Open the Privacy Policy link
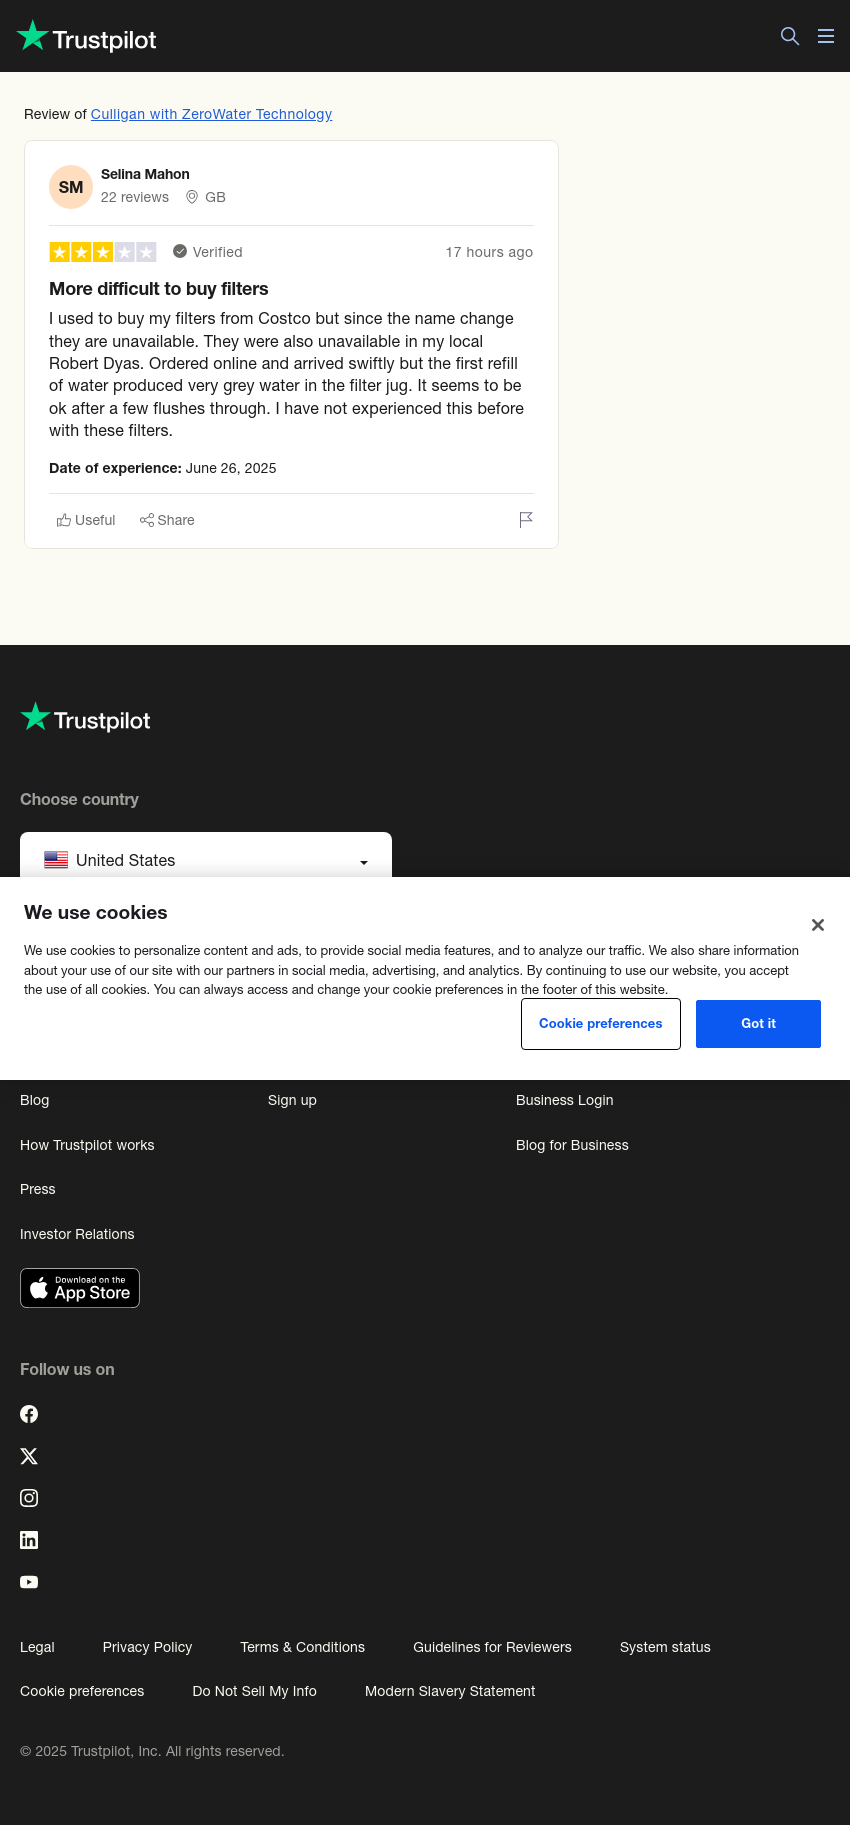Viewport: 850px width, 1825px height. (147, 1647)
